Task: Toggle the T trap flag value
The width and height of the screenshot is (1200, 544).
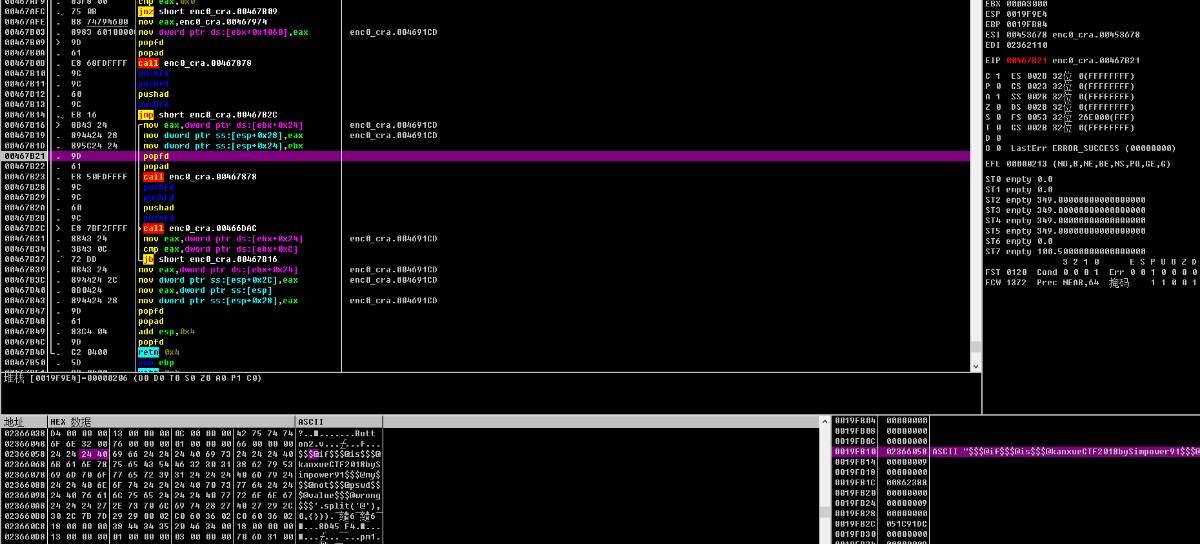Action: [998, 127]
